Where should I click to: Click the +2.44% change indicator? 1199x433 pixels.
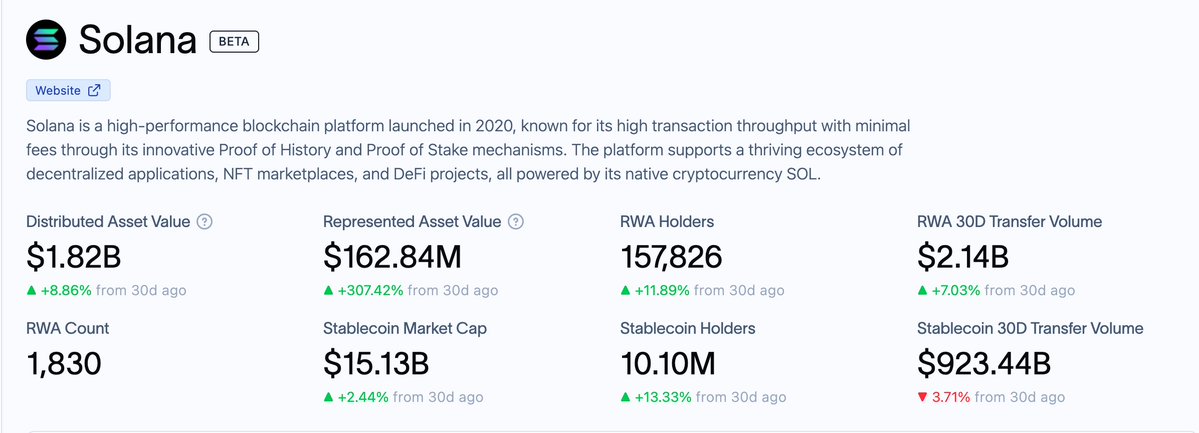(x=356, y=398)
